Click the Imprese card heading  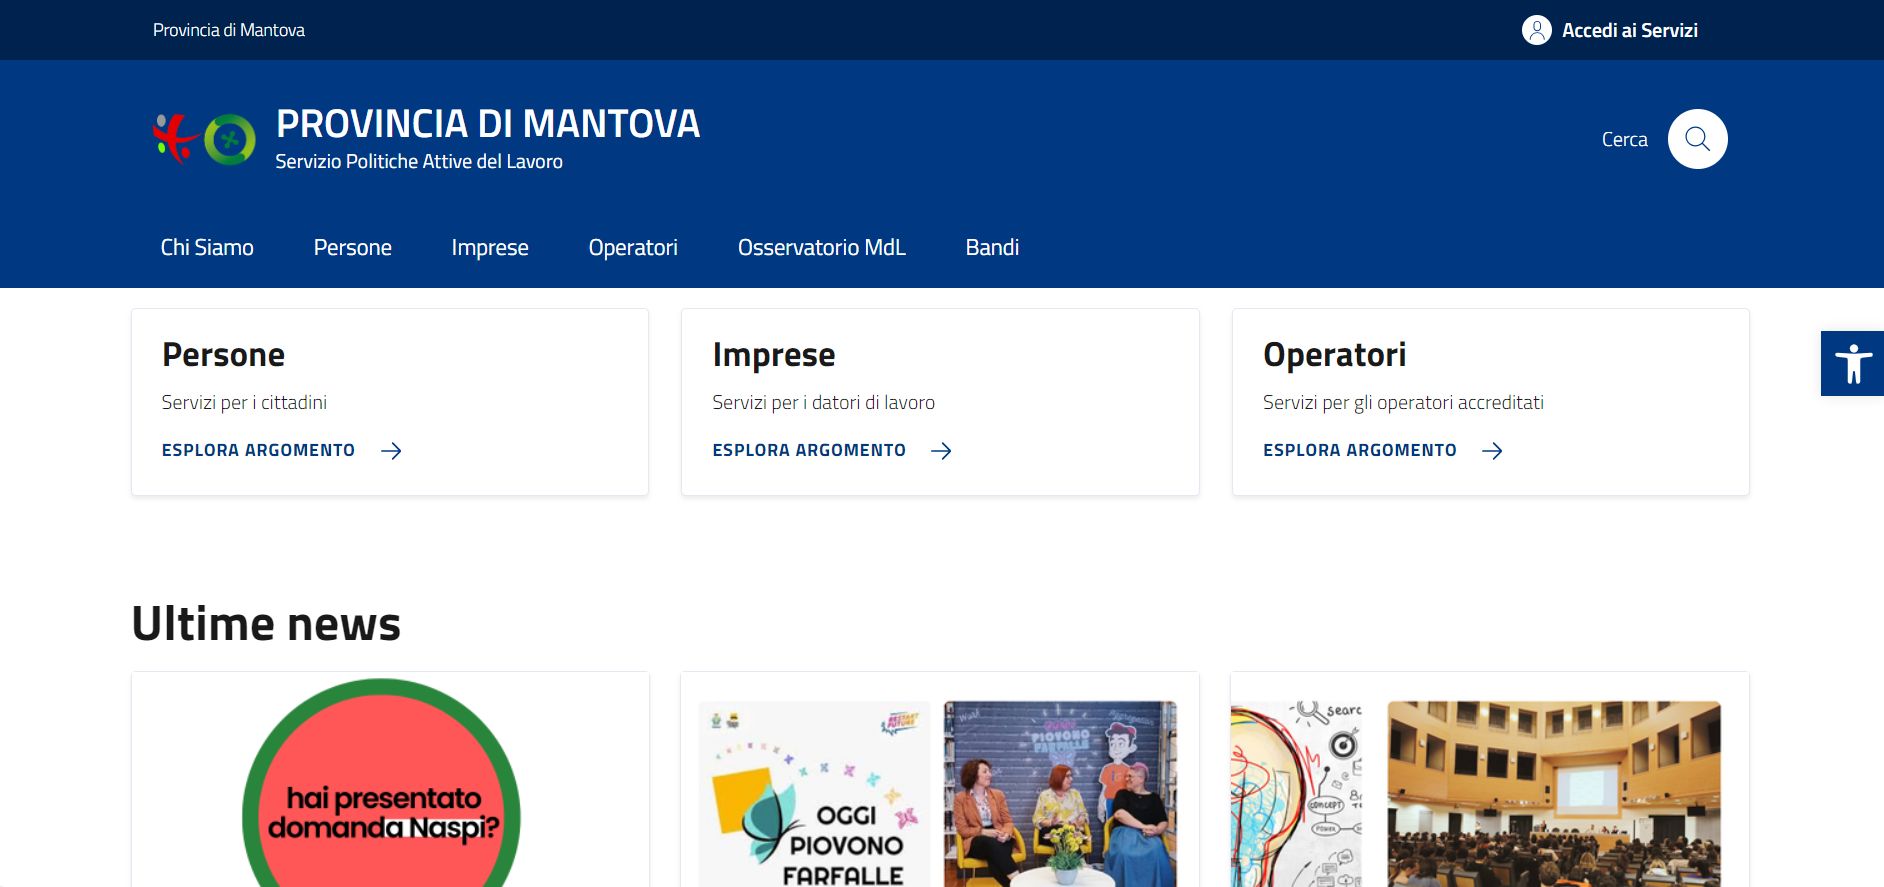tap(774, 354)
